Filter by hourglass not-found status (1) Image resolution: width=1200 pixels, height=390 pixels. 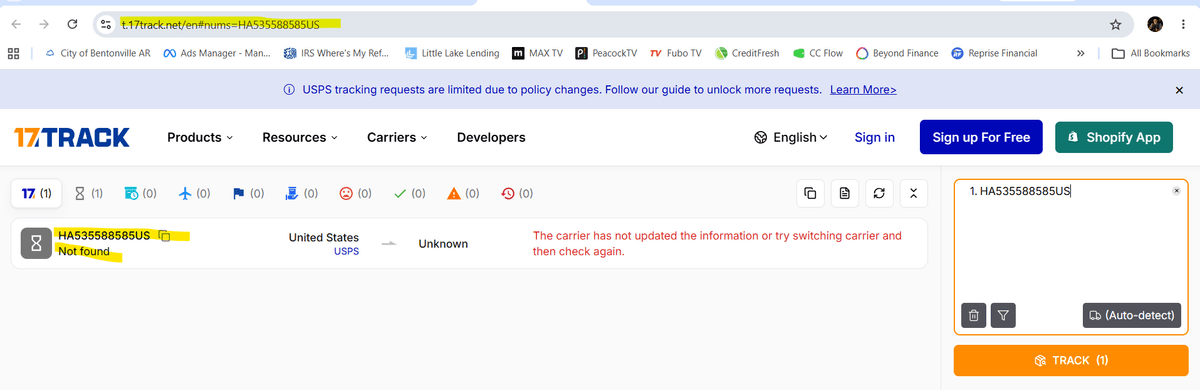click(x=89, y=193)
